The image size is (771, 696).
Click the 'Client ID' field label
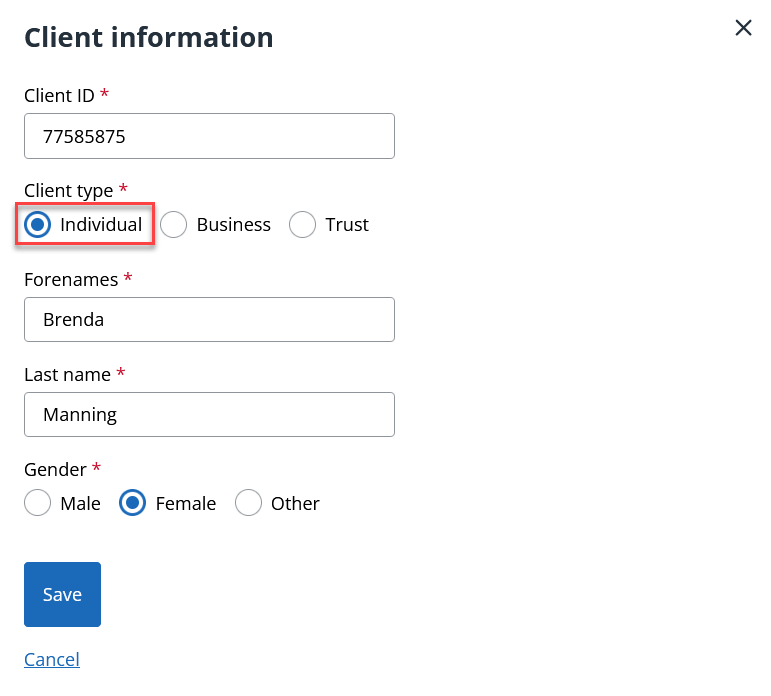point(59,96)
